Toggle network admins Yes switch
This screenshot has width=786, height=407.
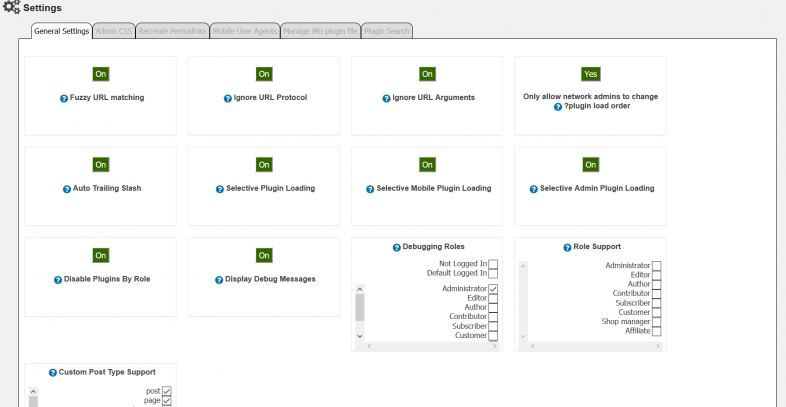coord(591,74)
